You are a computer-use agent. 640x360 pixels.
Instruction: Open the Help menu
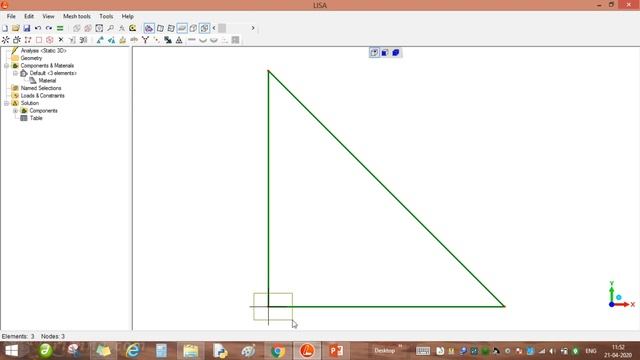coord(127,16)
